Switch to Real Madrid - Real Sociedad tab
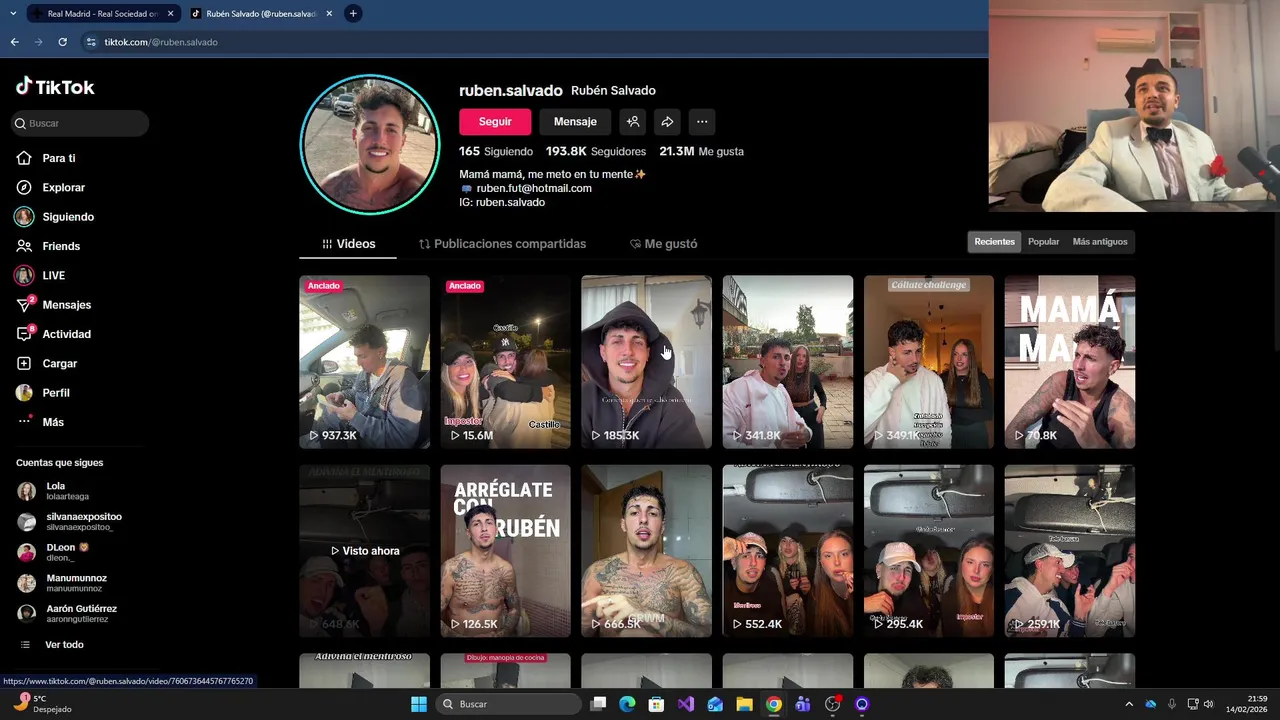The height and width of the screenshot is (720, 1280). [x=102, y=14]
